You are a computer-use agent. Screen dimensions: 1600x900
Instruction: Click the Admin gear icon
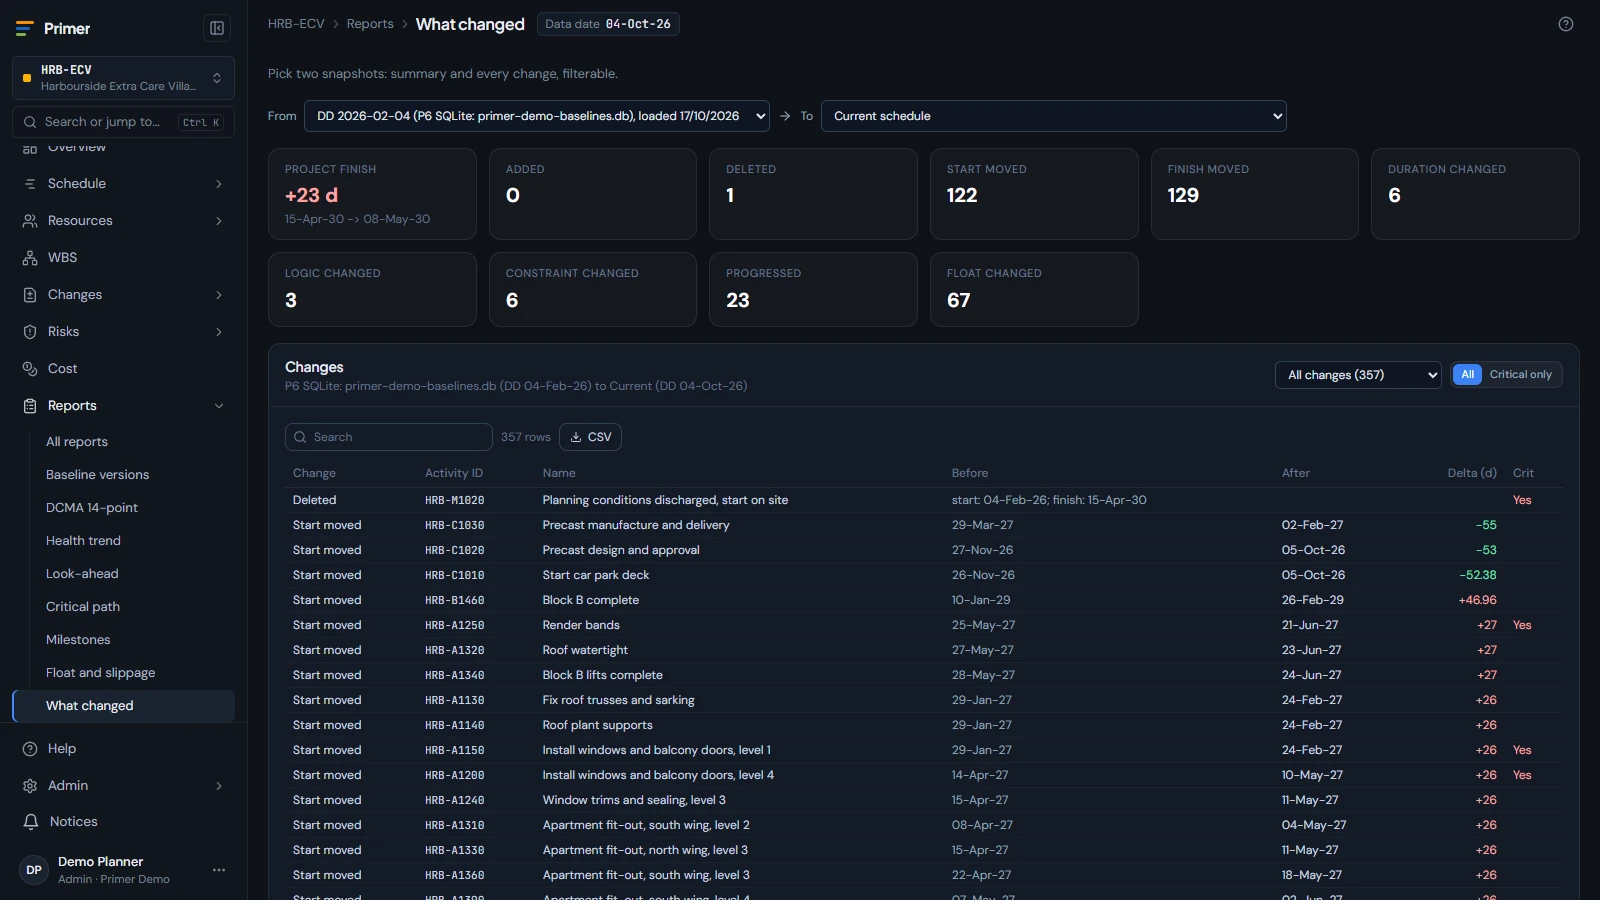[30, 786]
